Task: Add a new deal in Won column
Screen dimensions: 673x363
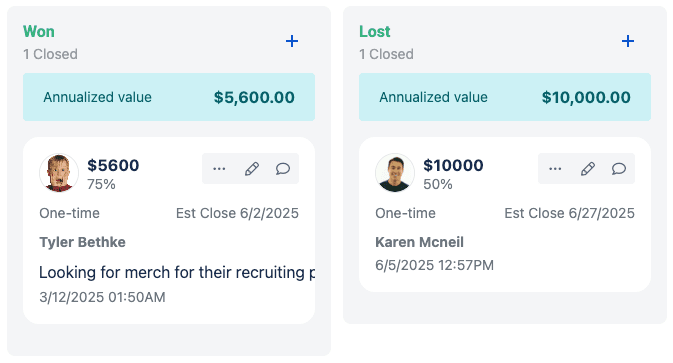Action: [x=292, y=41]
